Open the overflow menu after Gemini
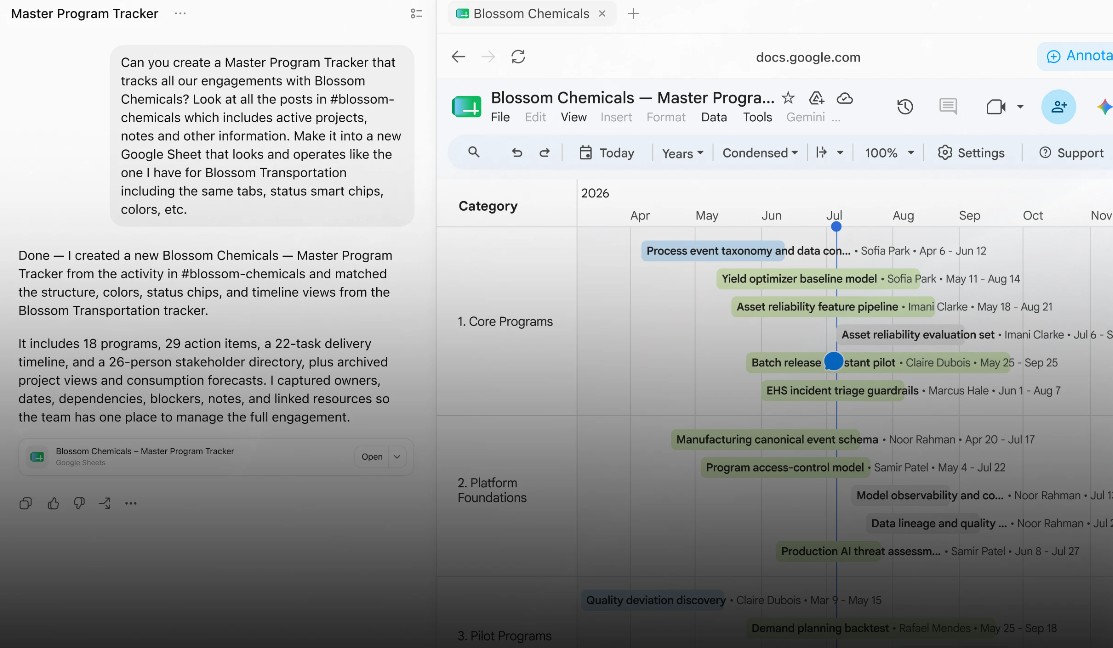This screenshot has height=648, width=1113. pos(836,118)
